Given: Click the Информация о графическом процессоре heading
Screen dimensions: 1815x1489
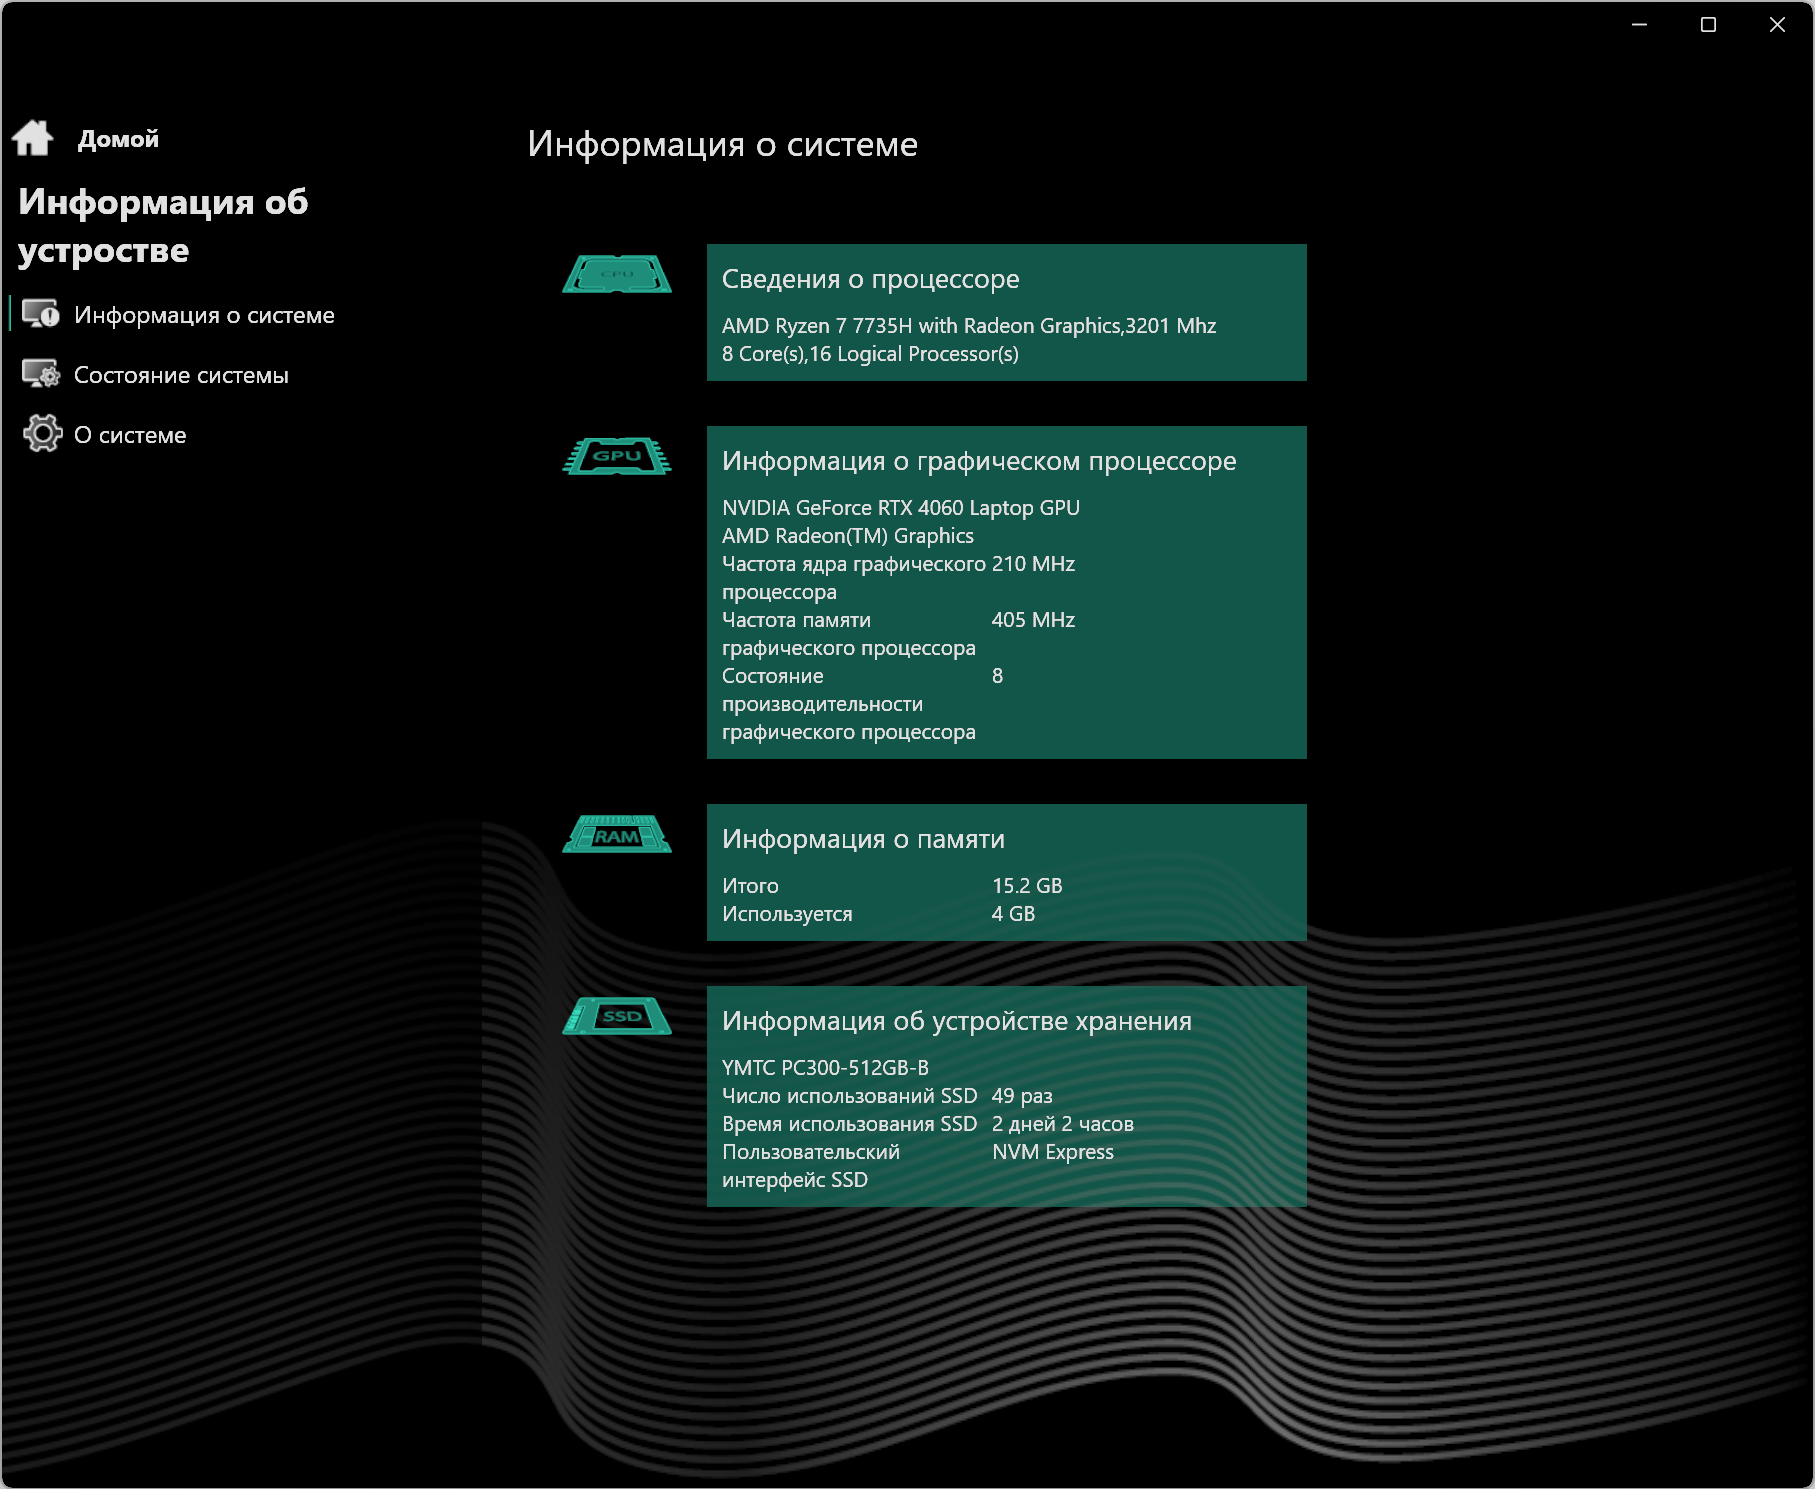Looking at the screenshot, I should tap(979, 461).
